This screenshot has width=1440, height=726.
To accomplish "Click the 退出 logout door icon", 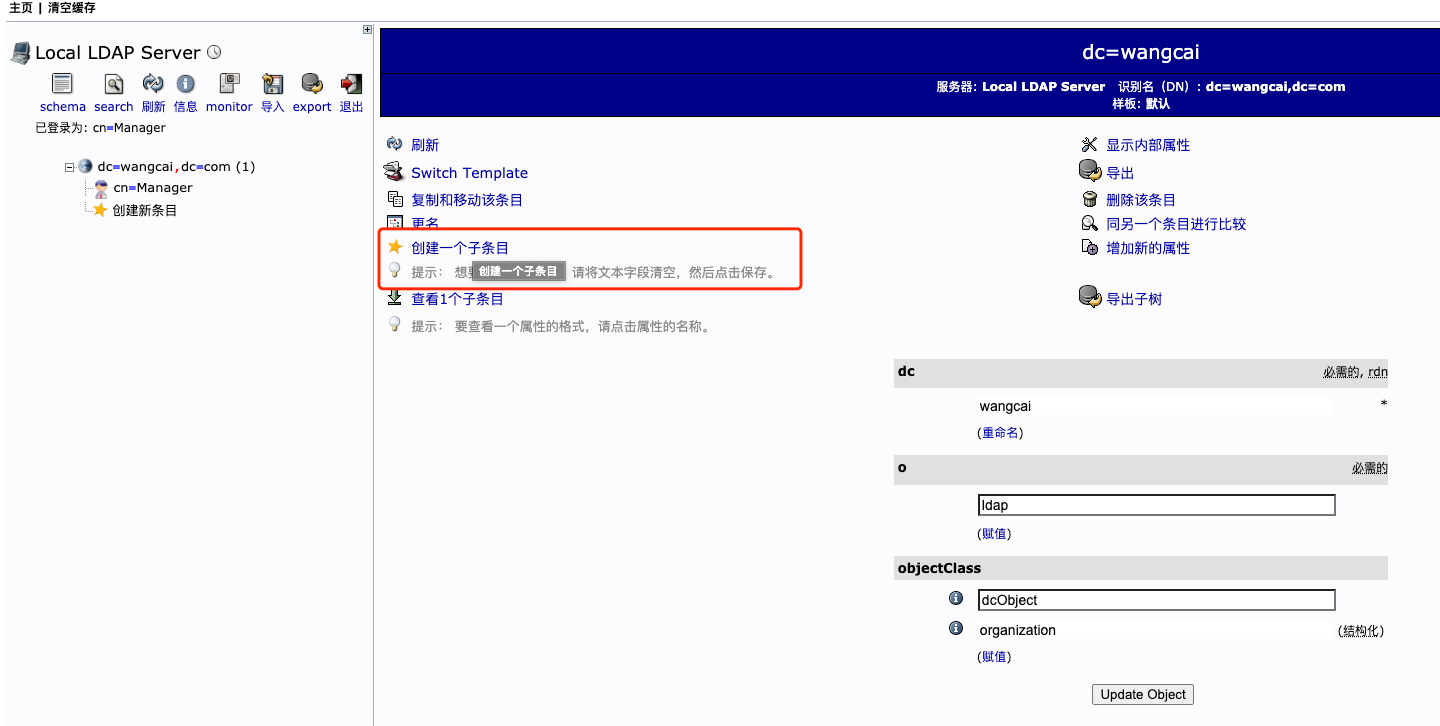I will (x=350, y=84).
